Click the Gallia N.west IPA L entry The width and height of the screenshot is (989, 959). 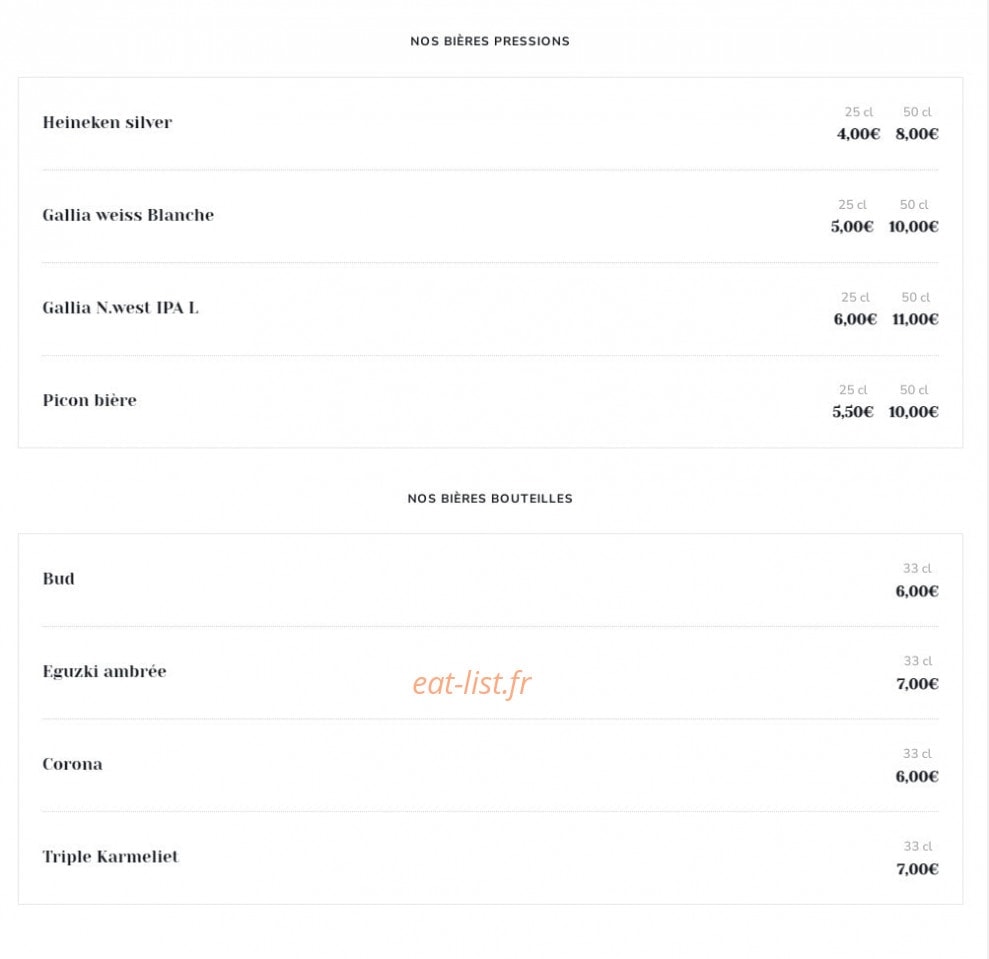click(x=120, y=308)
